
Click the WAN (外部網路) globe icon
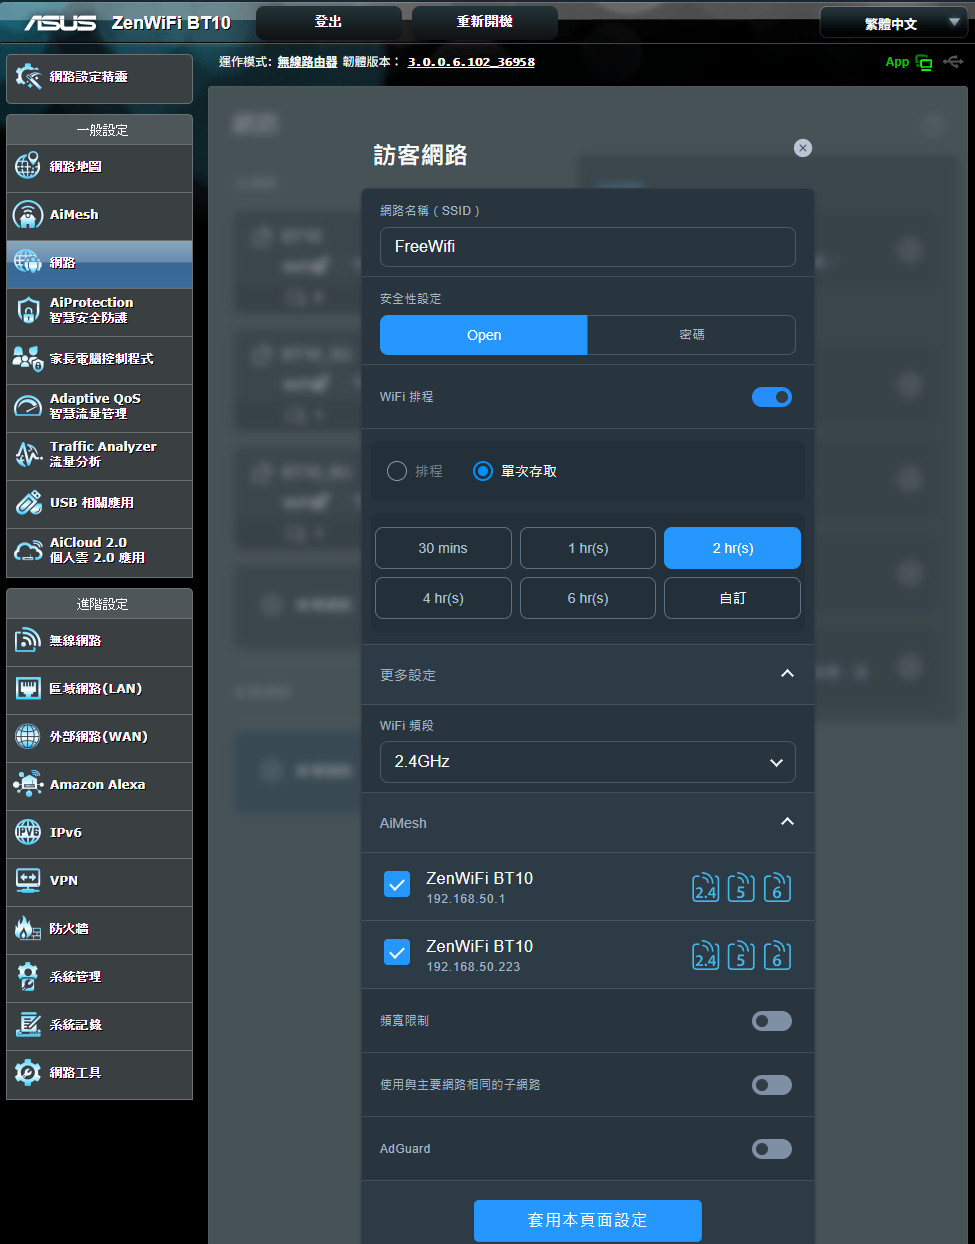tap(28, 736)
